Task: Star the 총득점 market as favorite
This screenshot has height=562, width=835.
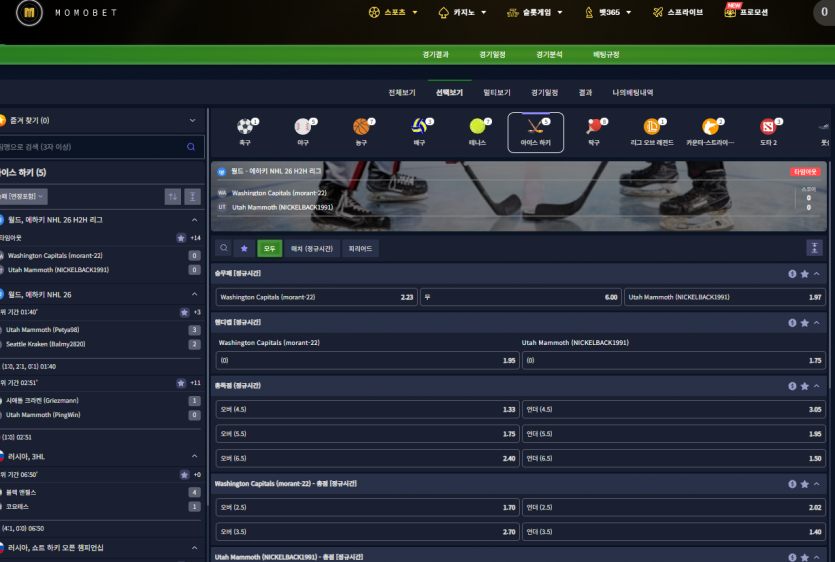Action: [805, 386]
